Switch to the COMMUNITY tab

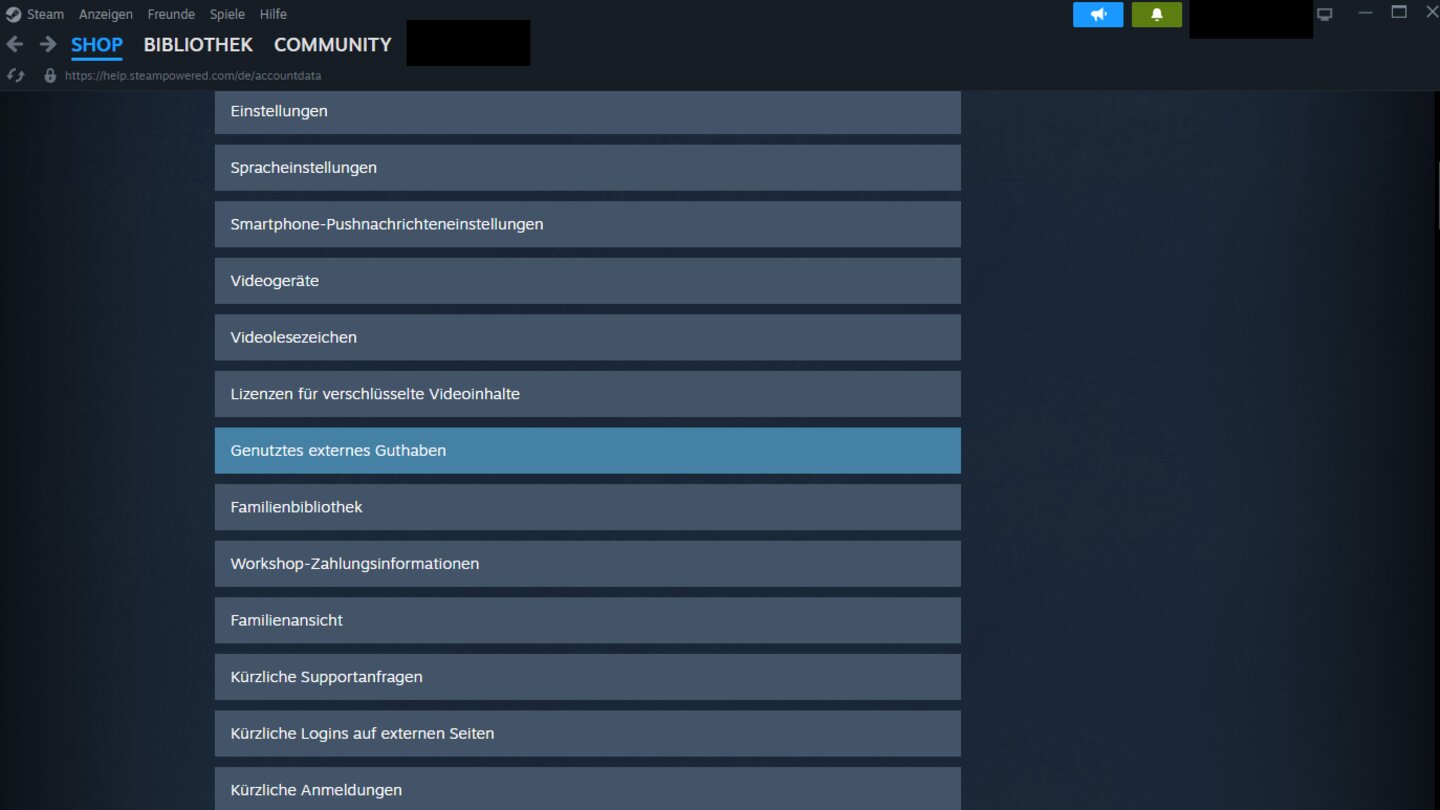(x=332, y=44)
